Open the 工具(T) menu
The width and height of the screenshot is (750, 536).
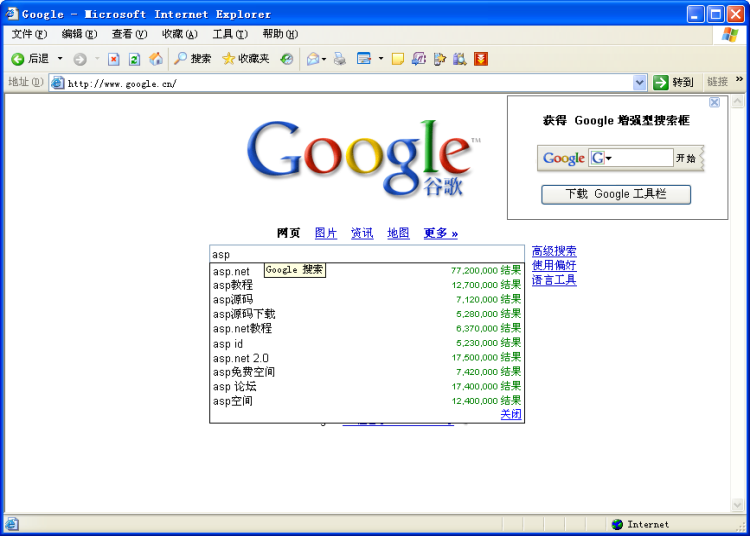point(230,34)
